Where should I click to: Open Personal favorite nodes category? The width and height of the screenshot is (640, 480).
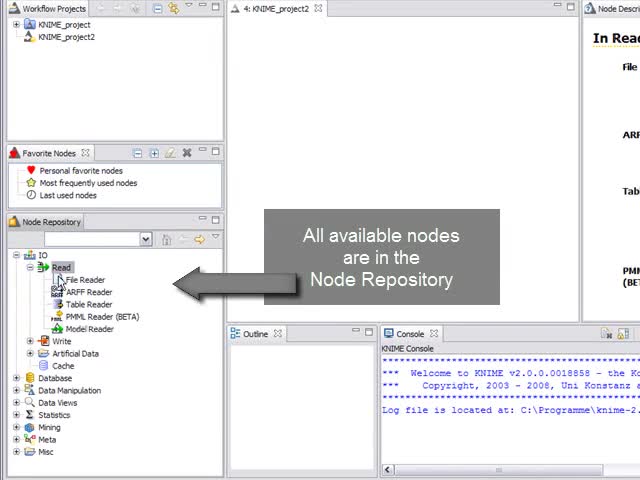pyautogui.click(x=81, y=171)
